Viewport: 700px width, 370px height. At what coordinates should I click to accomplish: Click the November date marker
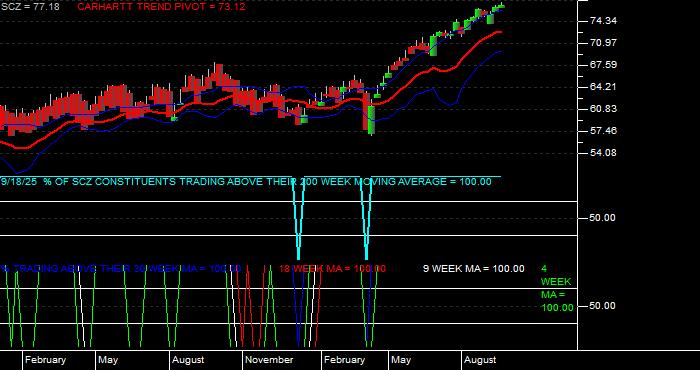pos(269,360)
